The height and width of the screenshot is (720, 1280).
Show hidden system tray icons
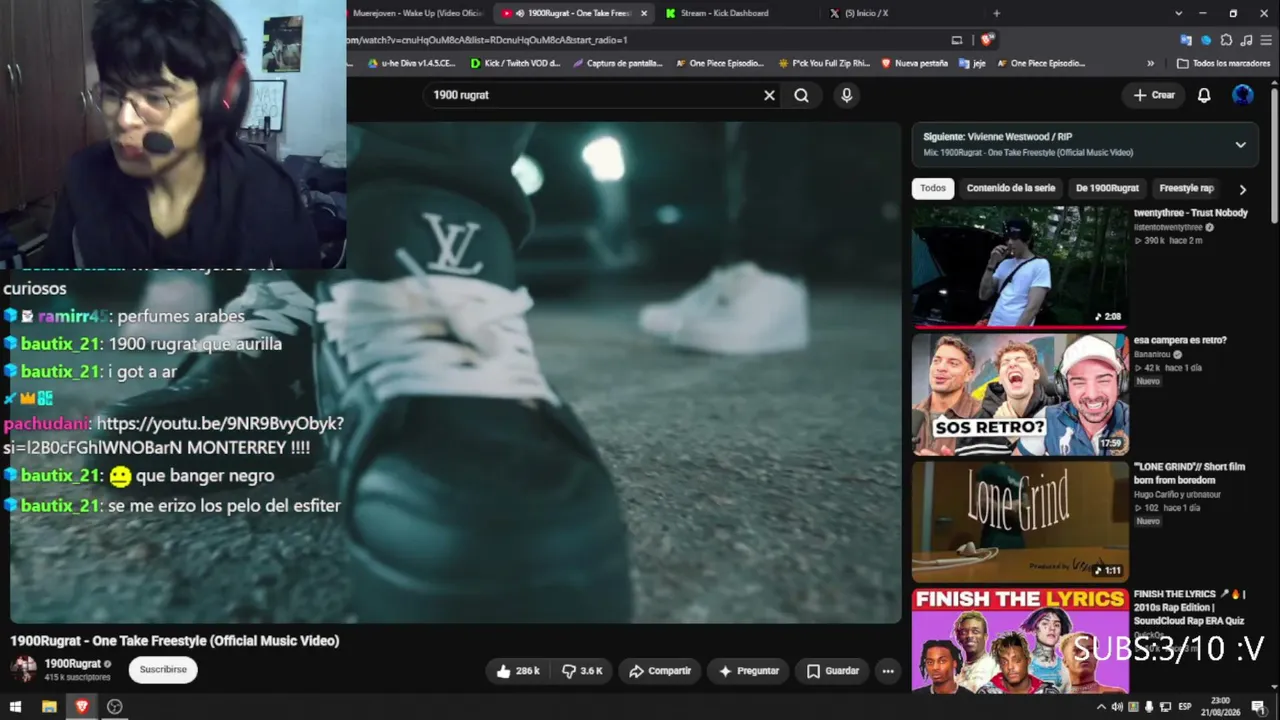coord(1101,707)
